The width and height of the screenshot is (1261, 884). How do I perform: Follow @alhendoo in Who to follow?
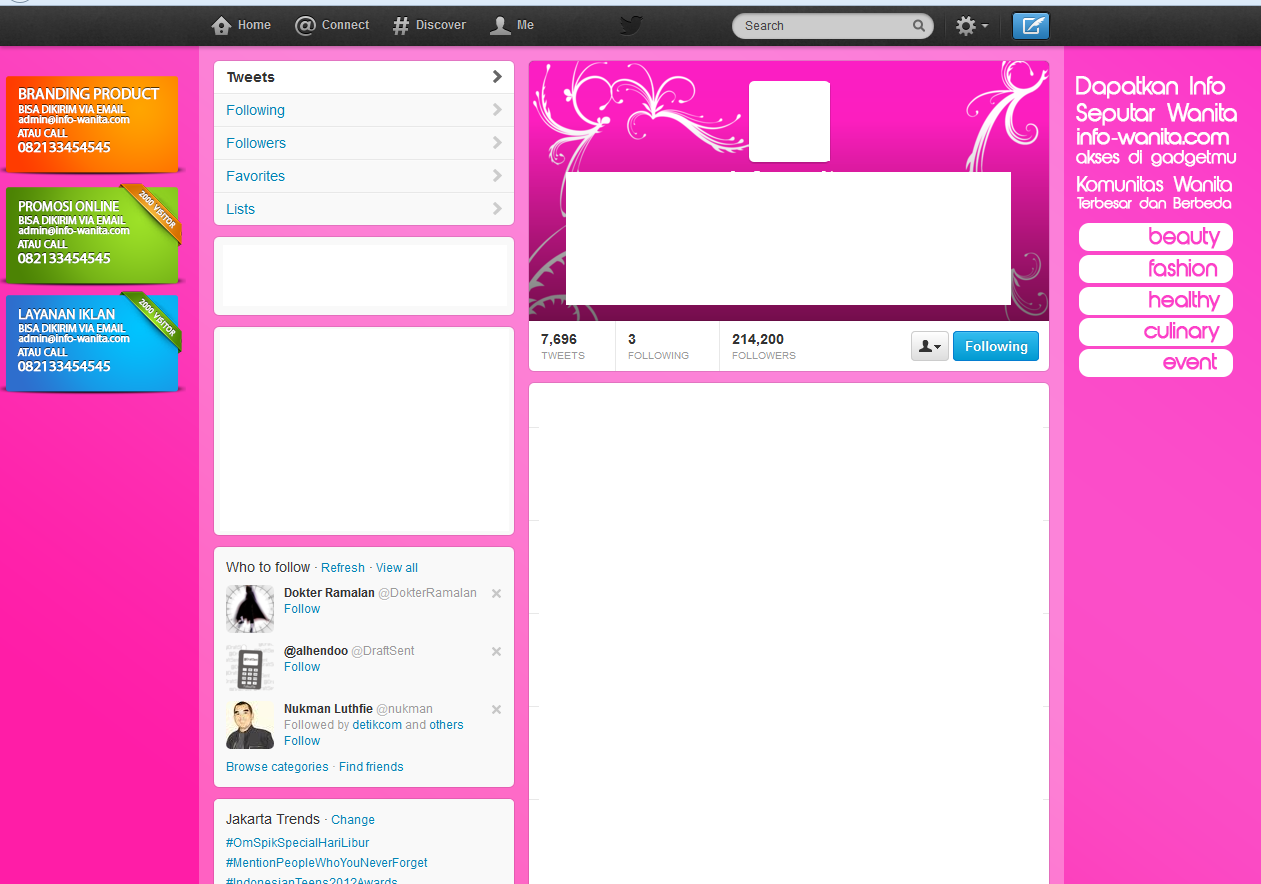pos(301,666)
